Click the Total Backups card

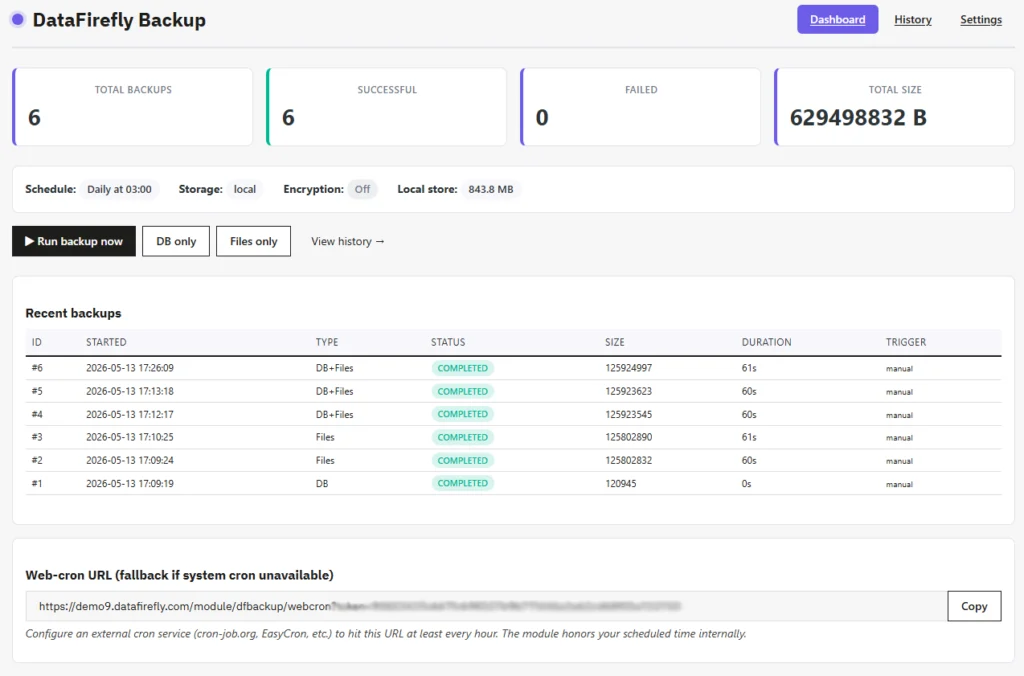[x=133, y=107]
